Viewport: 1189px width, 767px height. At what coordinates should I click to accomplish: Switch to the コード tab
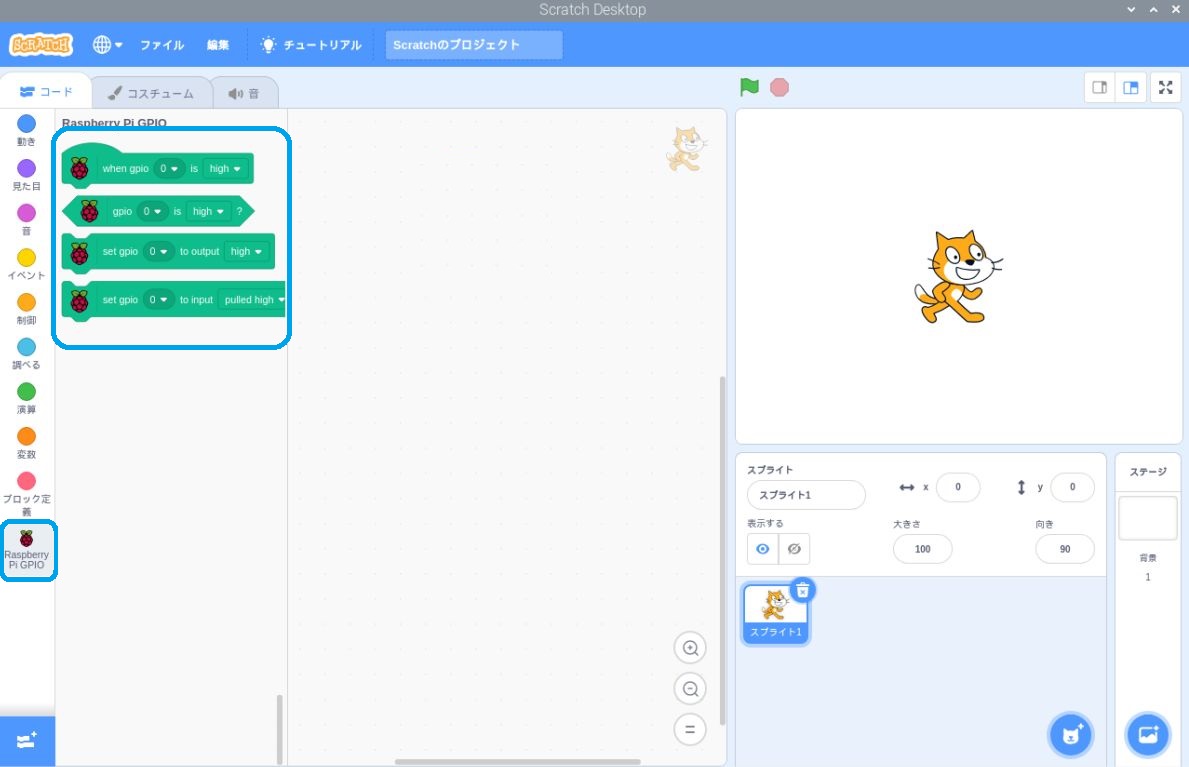click(46, 92)
